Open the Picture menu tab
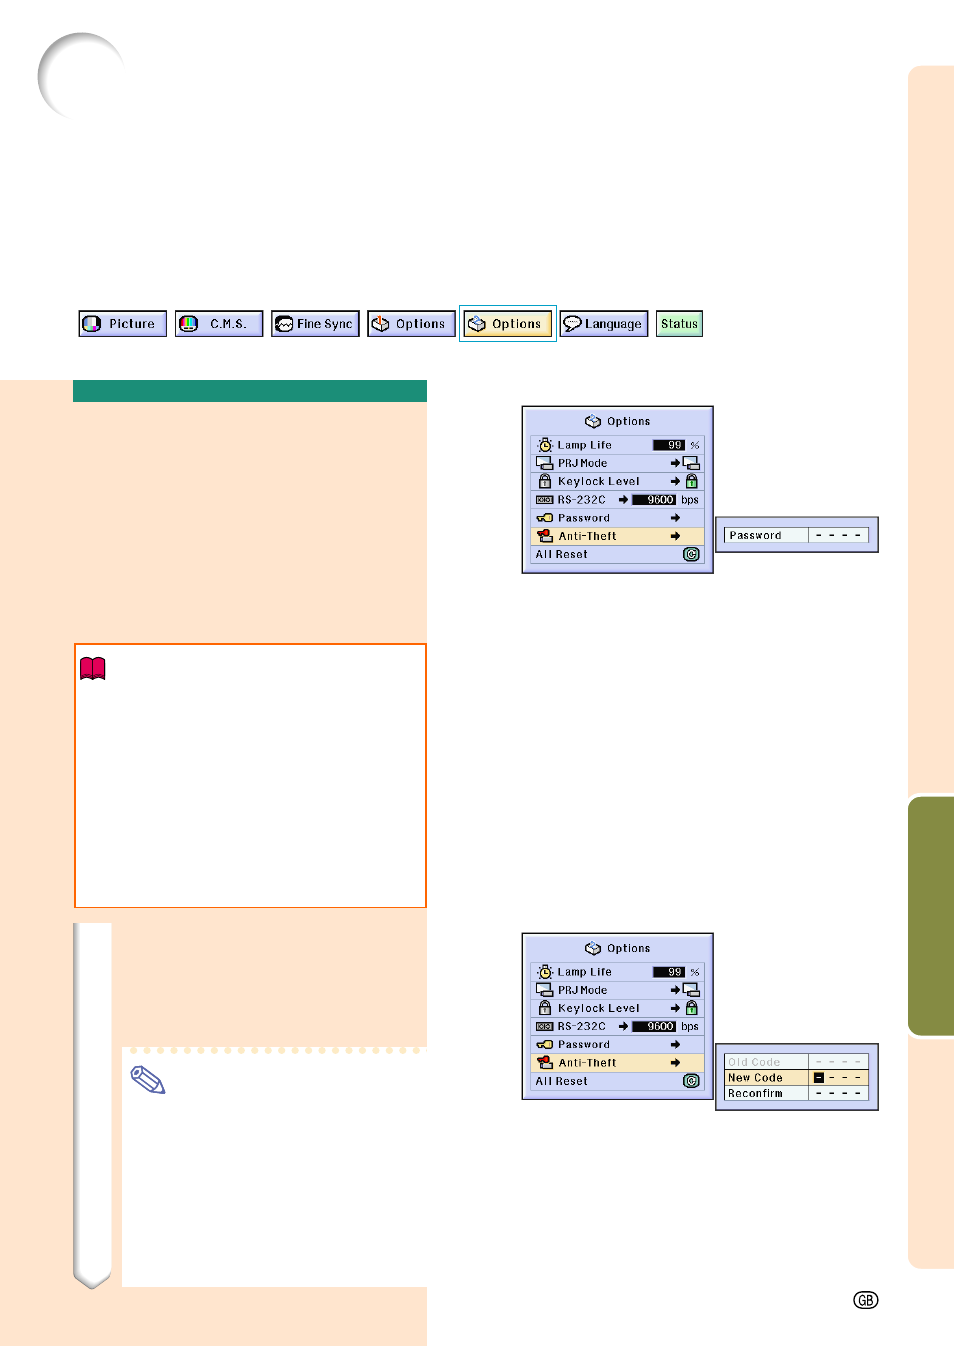954x1346 pixels. [x=123, y=324]
